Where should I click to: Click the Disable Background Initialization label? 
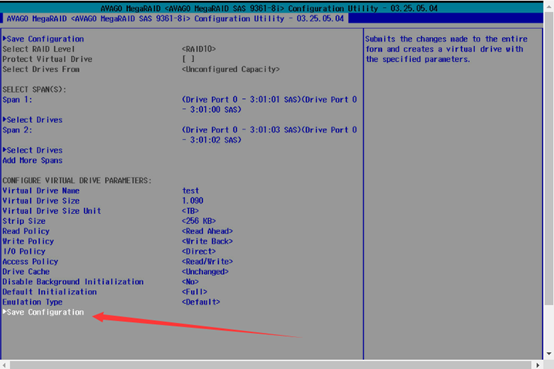pyautogui.click(x=73, y=282)
